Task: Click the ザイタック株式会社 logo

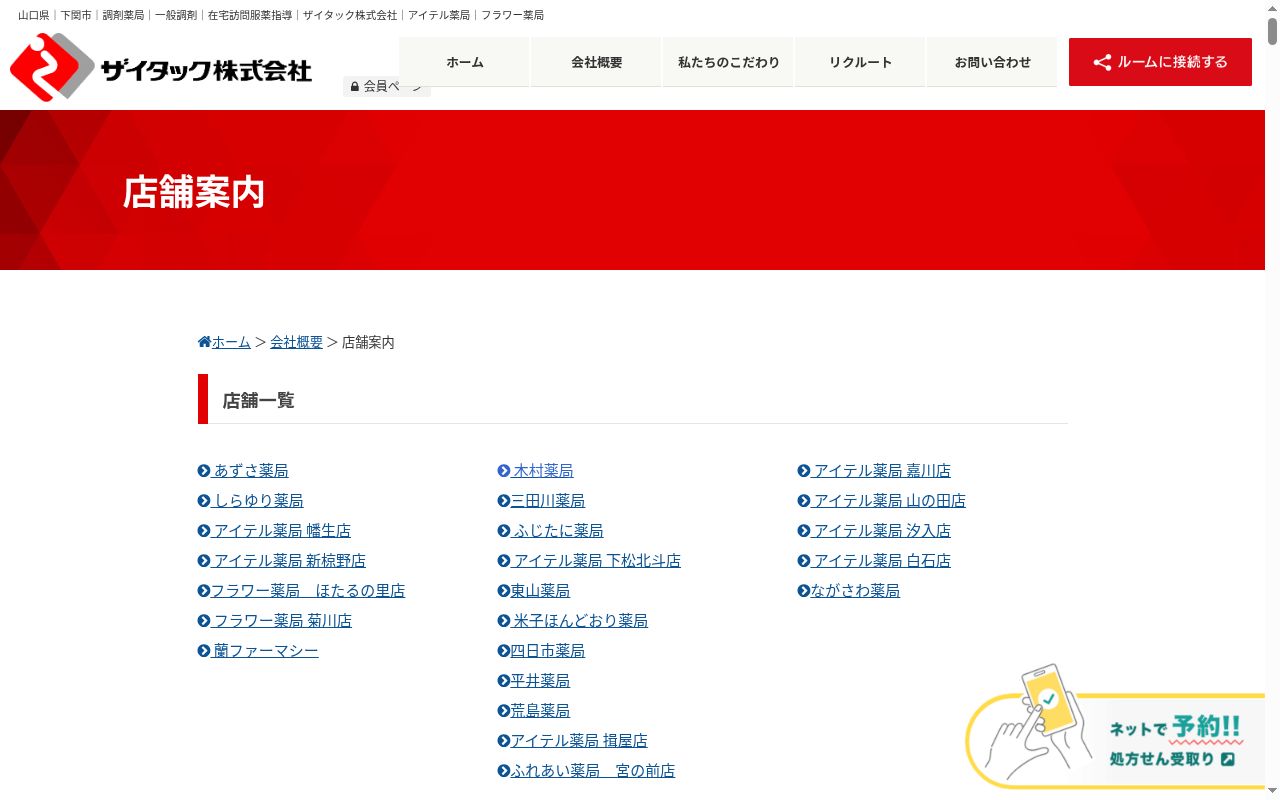Action: click(161, 68)
